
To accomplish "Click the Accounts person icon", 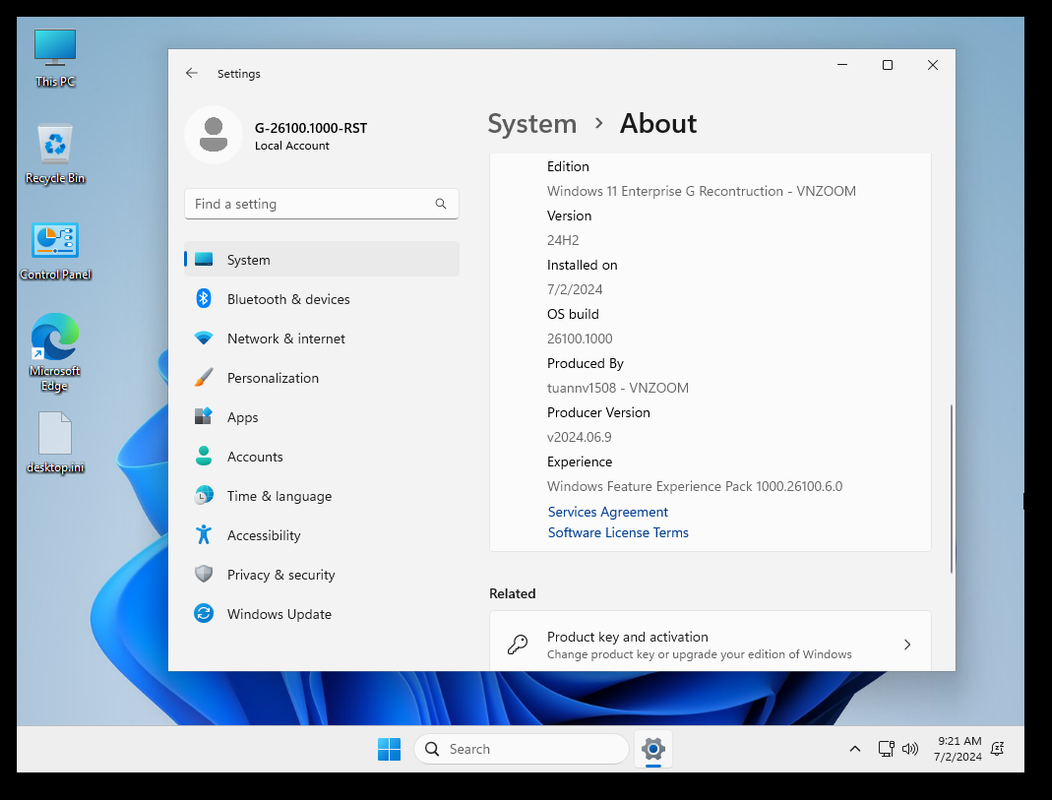I will point(204,456).
